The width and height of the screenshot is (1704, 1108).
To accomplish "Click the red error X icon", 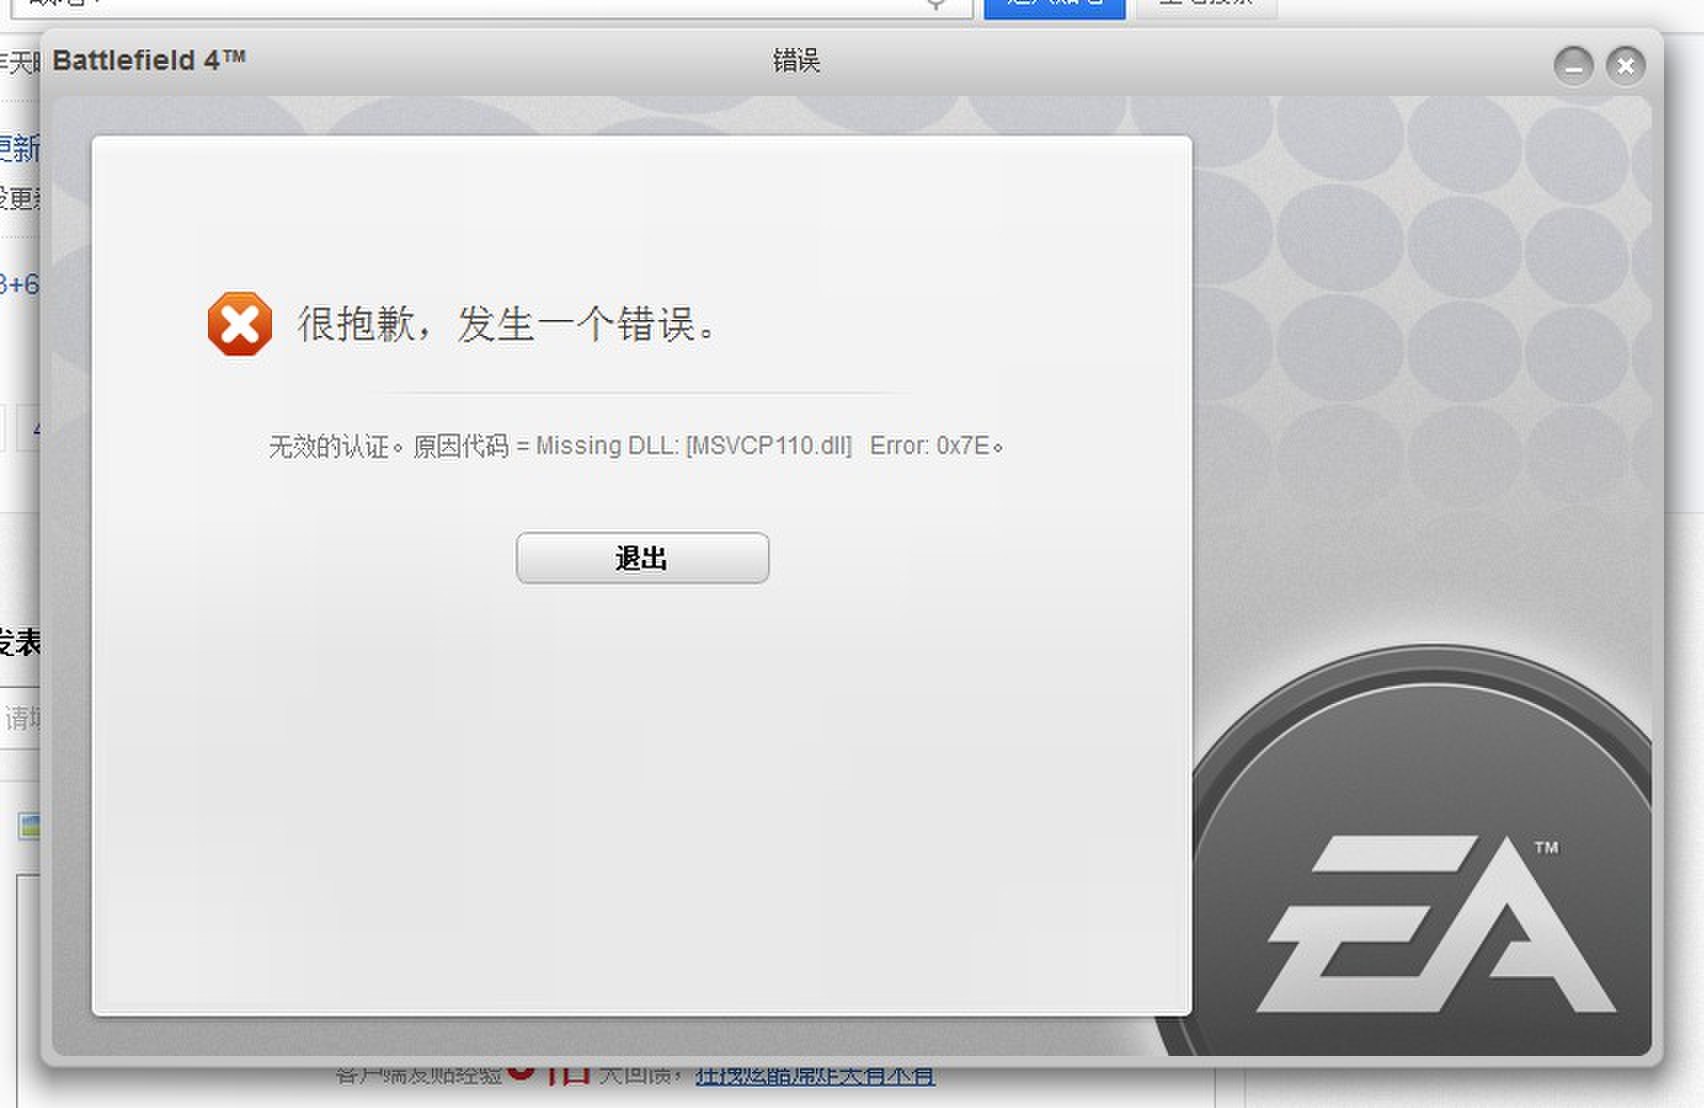I will (x=240, y=323).
